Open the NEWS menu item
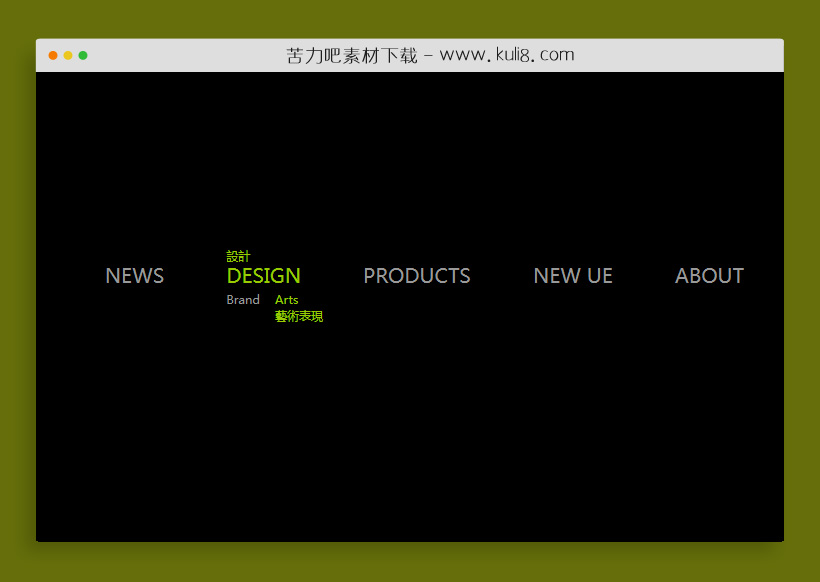The width and height of the screenshot is (820, 582). pos(134,276)
